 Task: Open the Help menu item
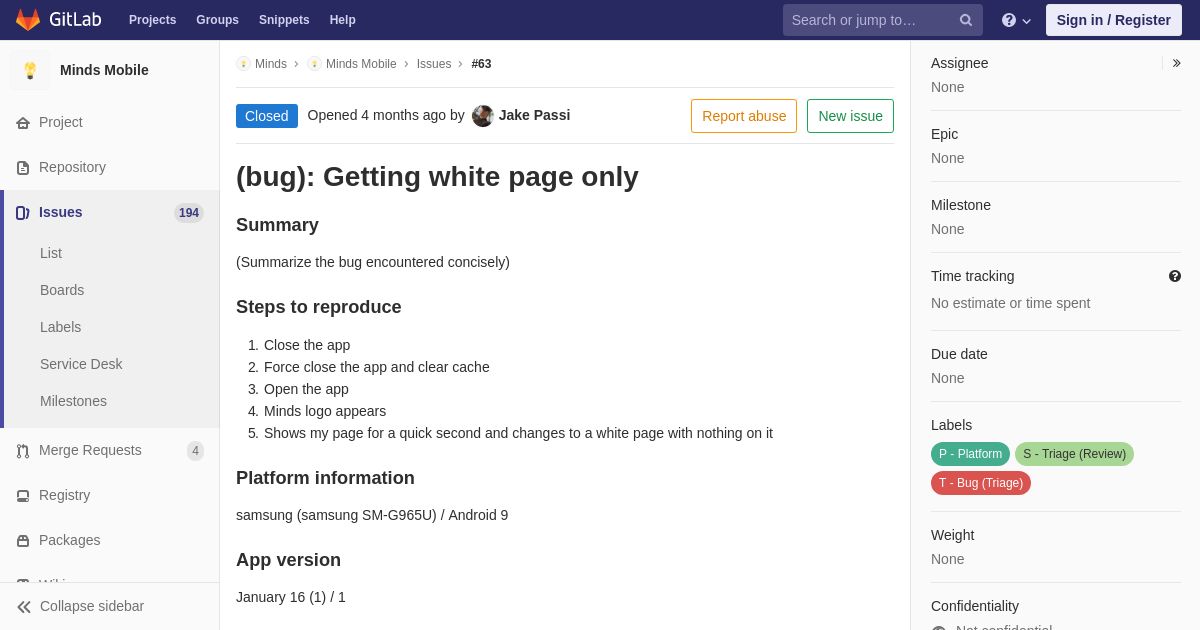(343, 20)
